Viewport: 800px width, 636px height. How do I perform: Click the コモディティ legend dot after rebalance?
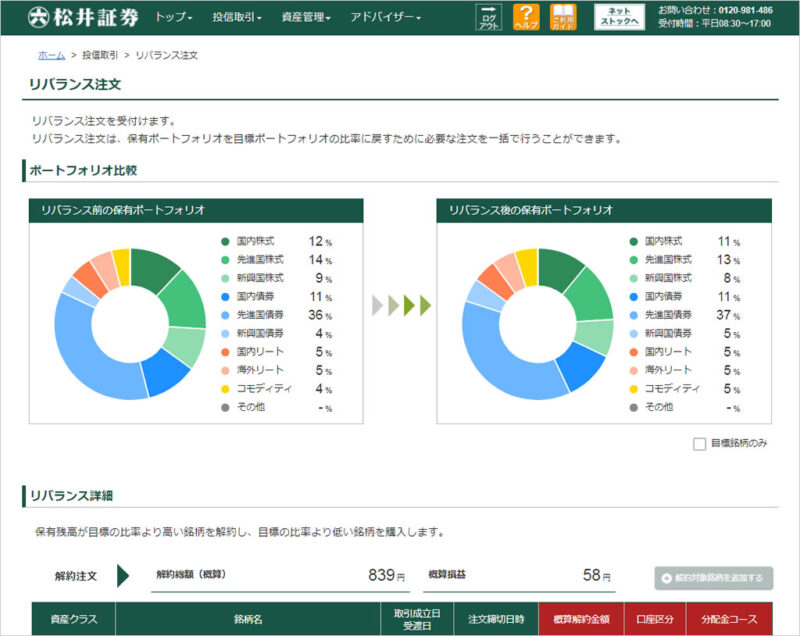[634, 388]
